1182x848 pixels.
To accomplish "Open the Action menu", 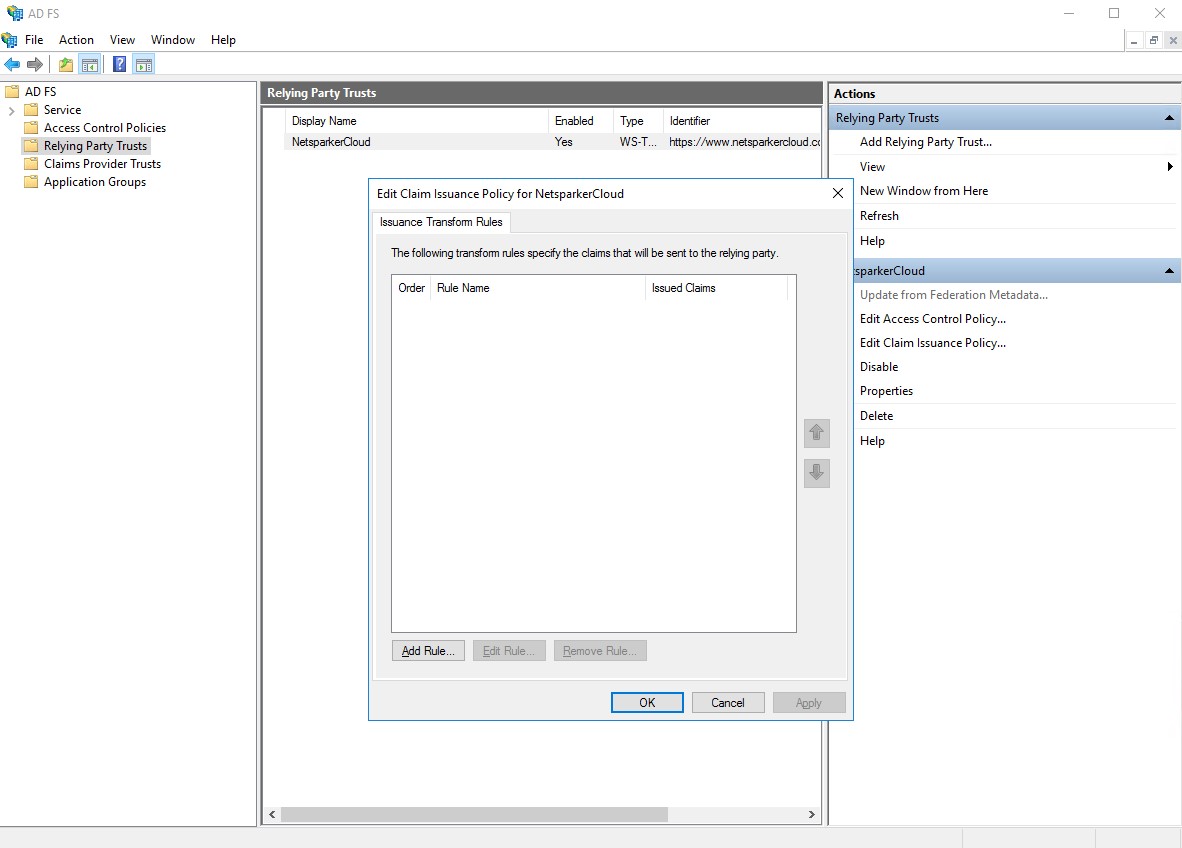I will pyautogui.click(x=76, y=40).
